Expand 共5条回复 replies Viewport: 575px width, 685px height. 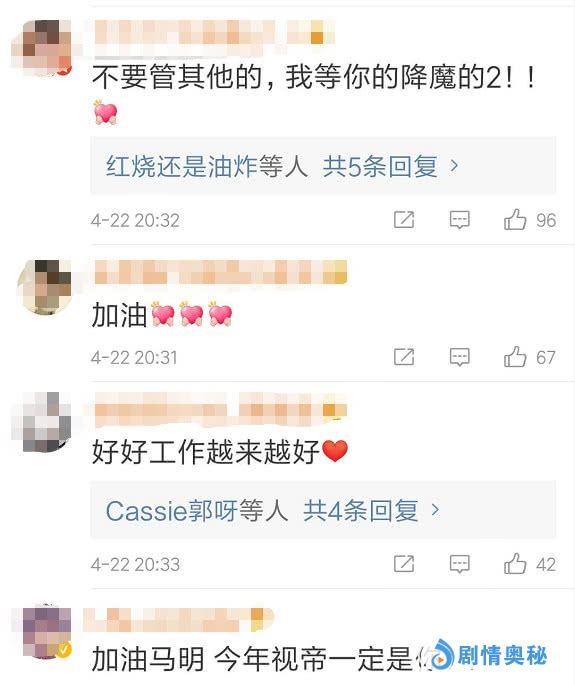coord(380,166)
